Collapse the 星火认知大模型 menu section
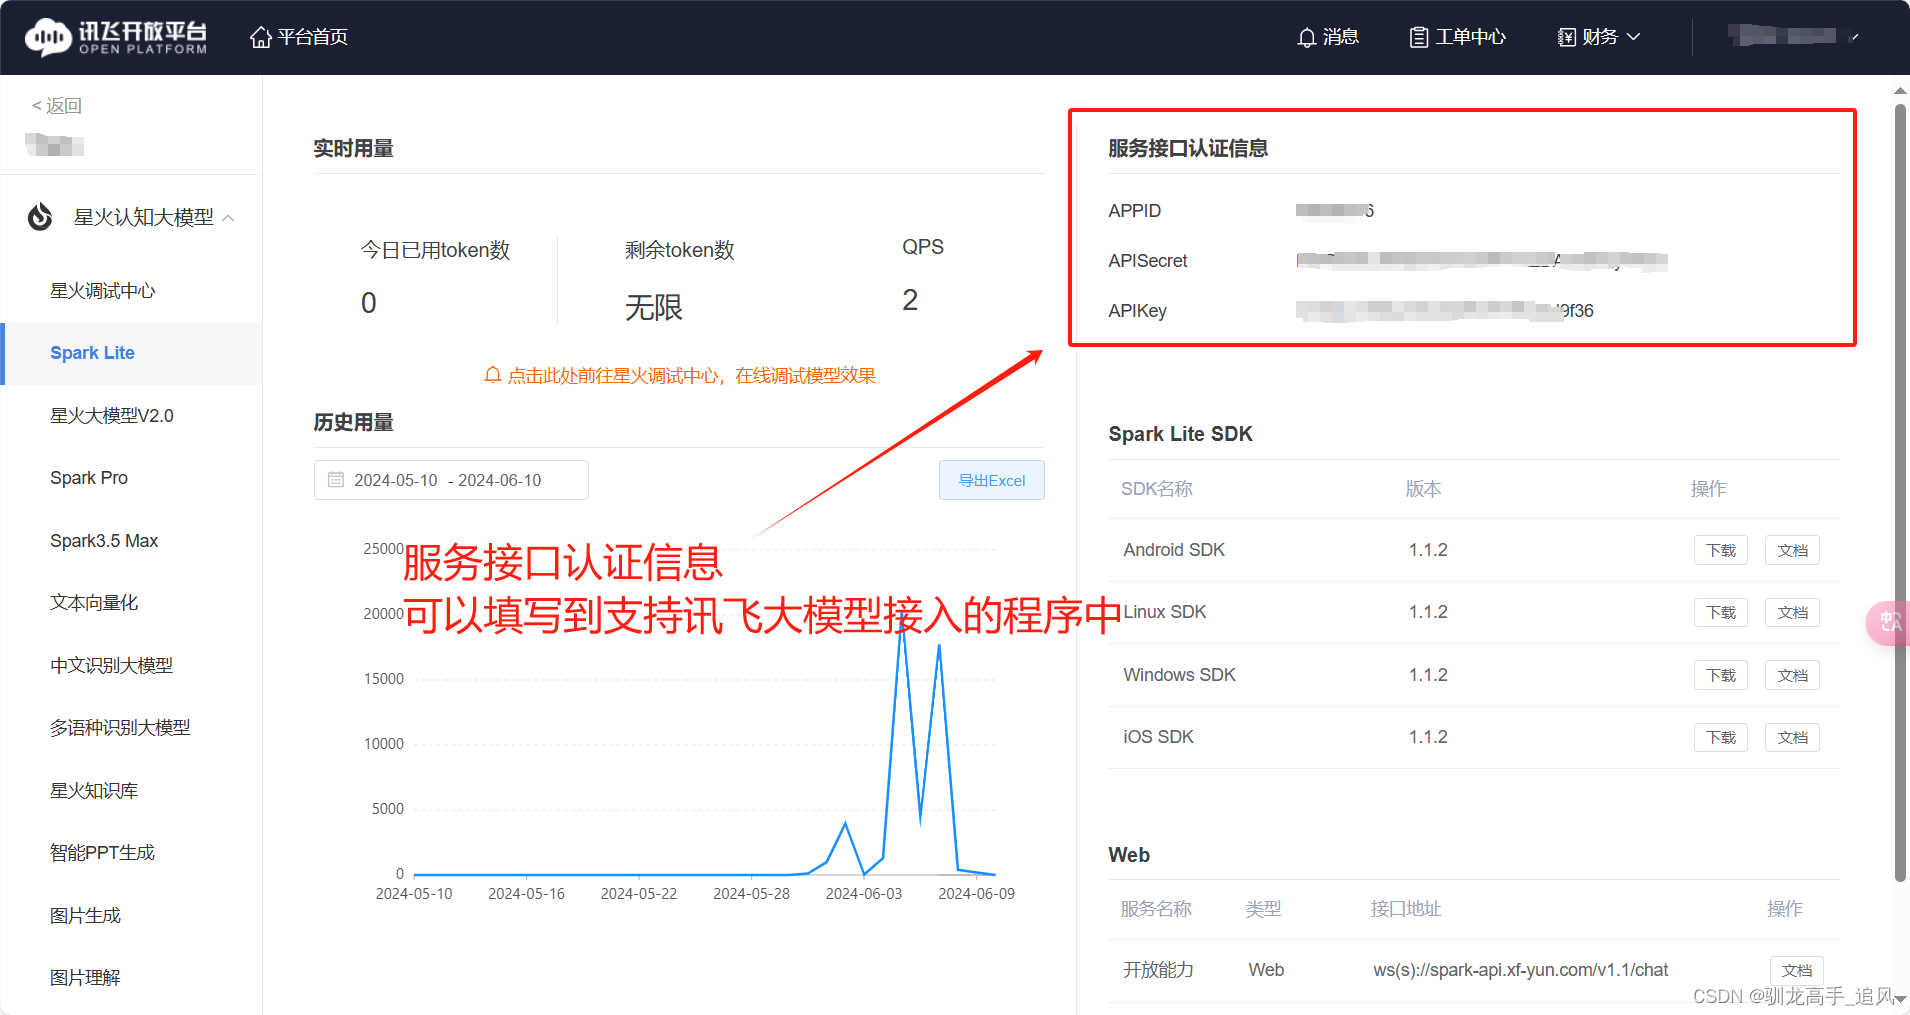This screenshot has width=1910, height=1015. click(x=229, y=218)
